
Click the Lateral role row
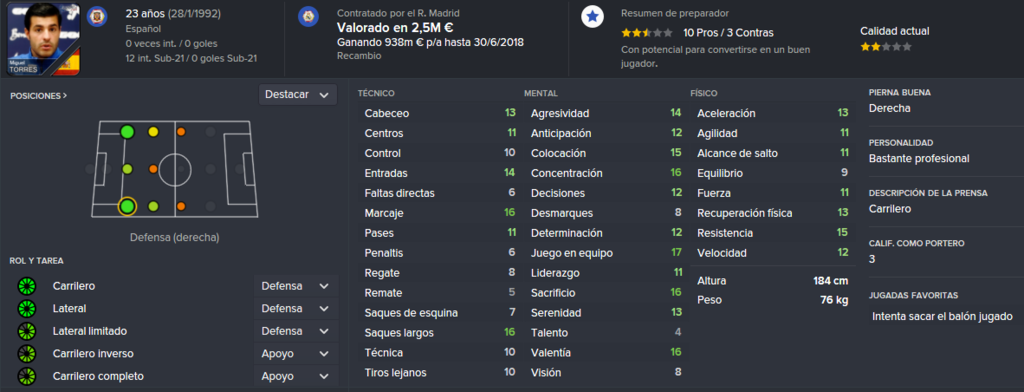coord(175,308)
